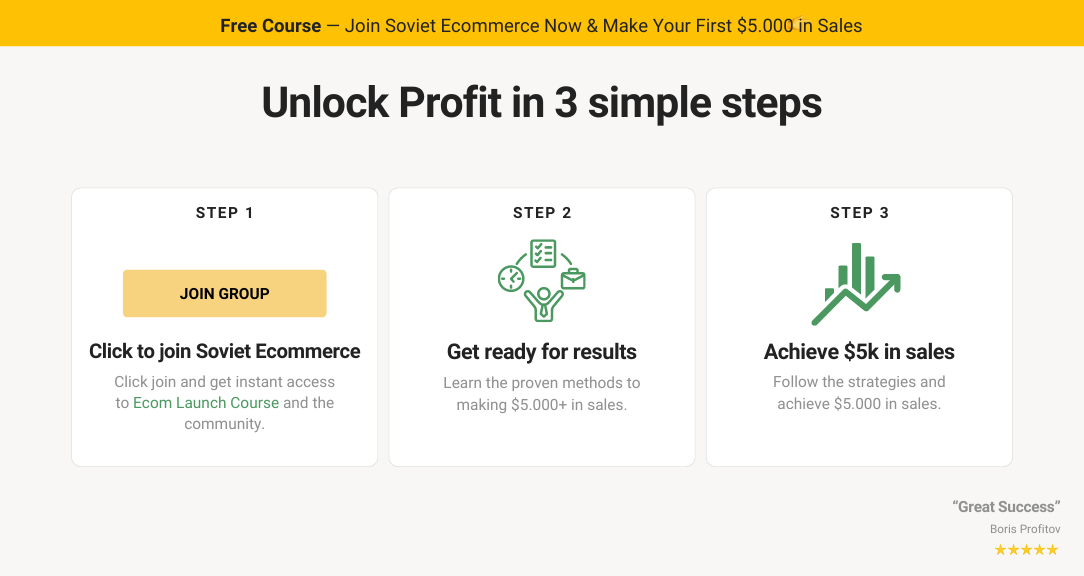Click the five-star rating under Boris Profitov
Viewport: 1084px width, 576px height.
1026,550
